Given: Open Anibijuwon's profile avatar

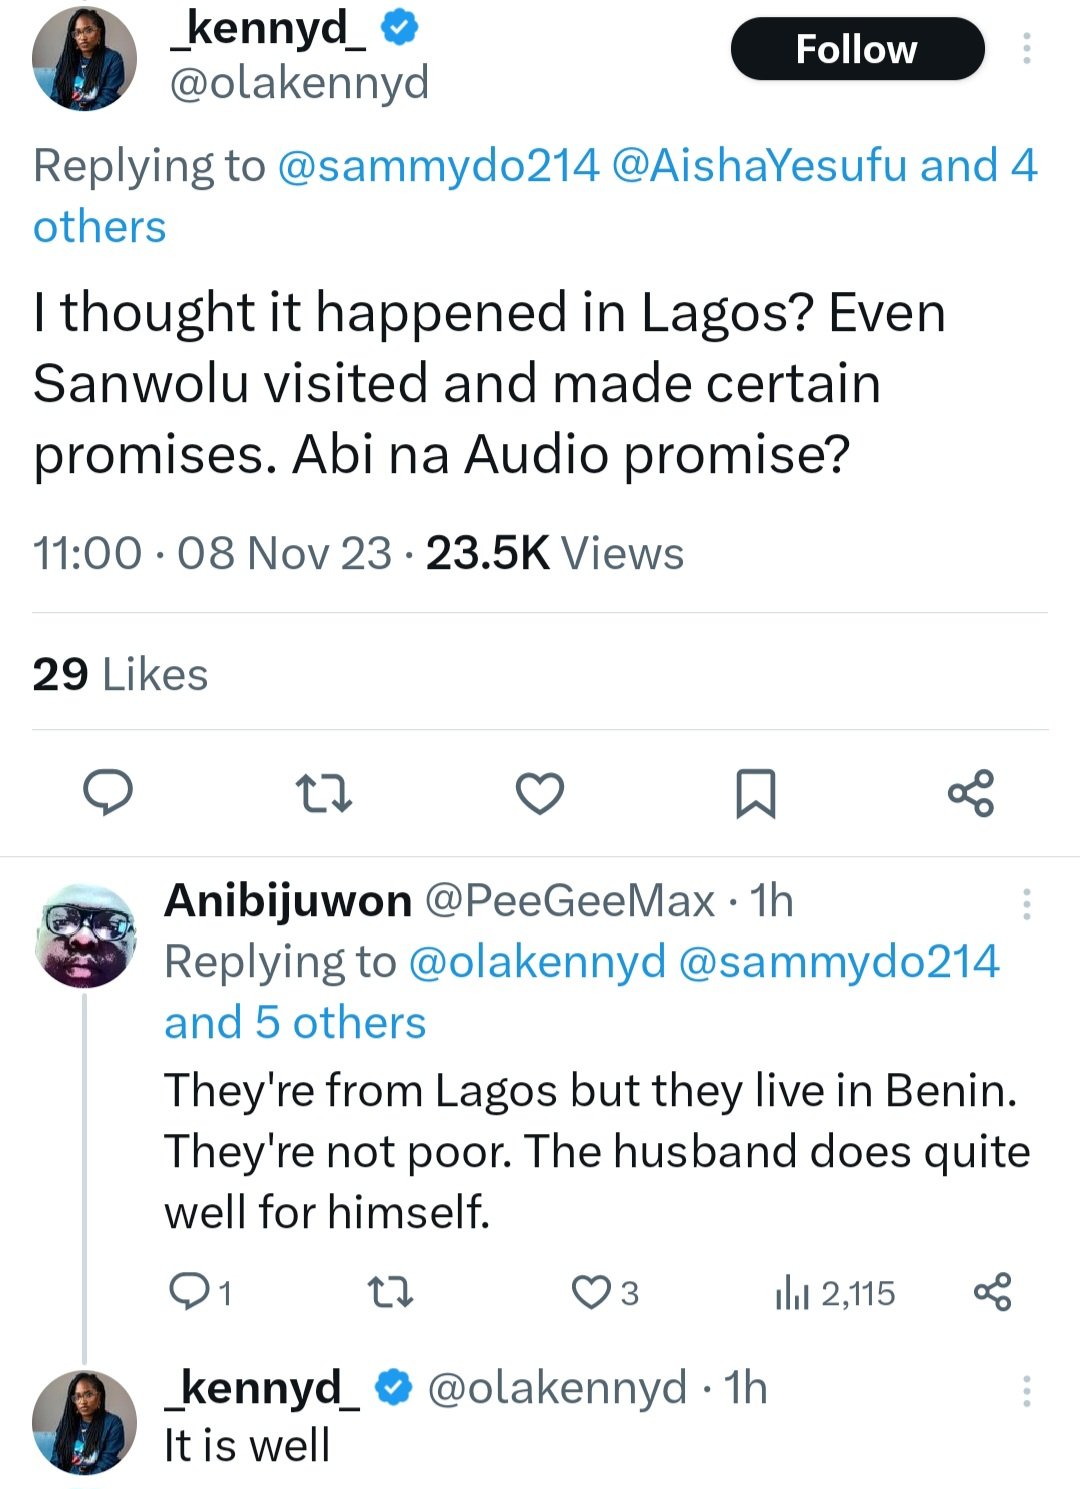Looking at the screenshot, I should 85,935.
